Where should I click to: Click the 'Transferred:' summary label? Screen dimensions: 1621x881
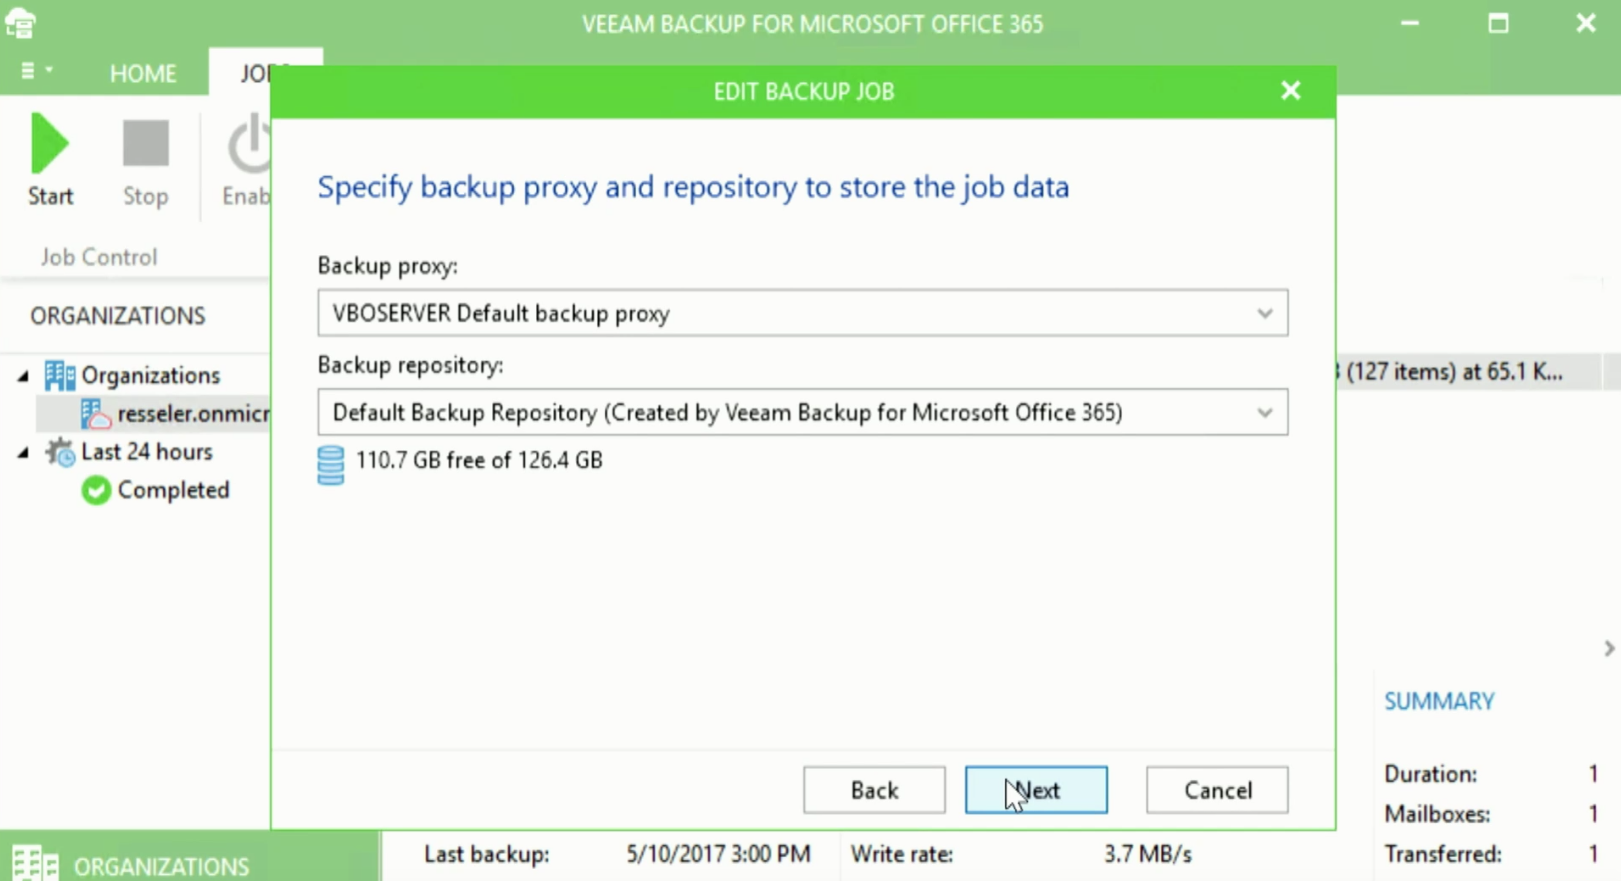(x=1443, y=854)
